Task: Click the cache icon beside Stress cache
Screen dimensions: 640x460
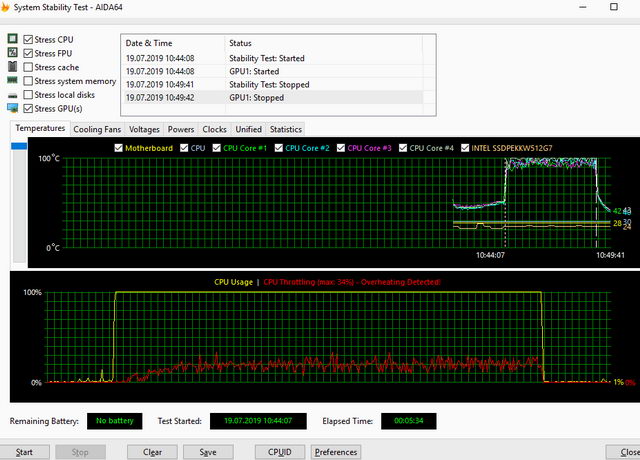Action: tap(13, 66)
